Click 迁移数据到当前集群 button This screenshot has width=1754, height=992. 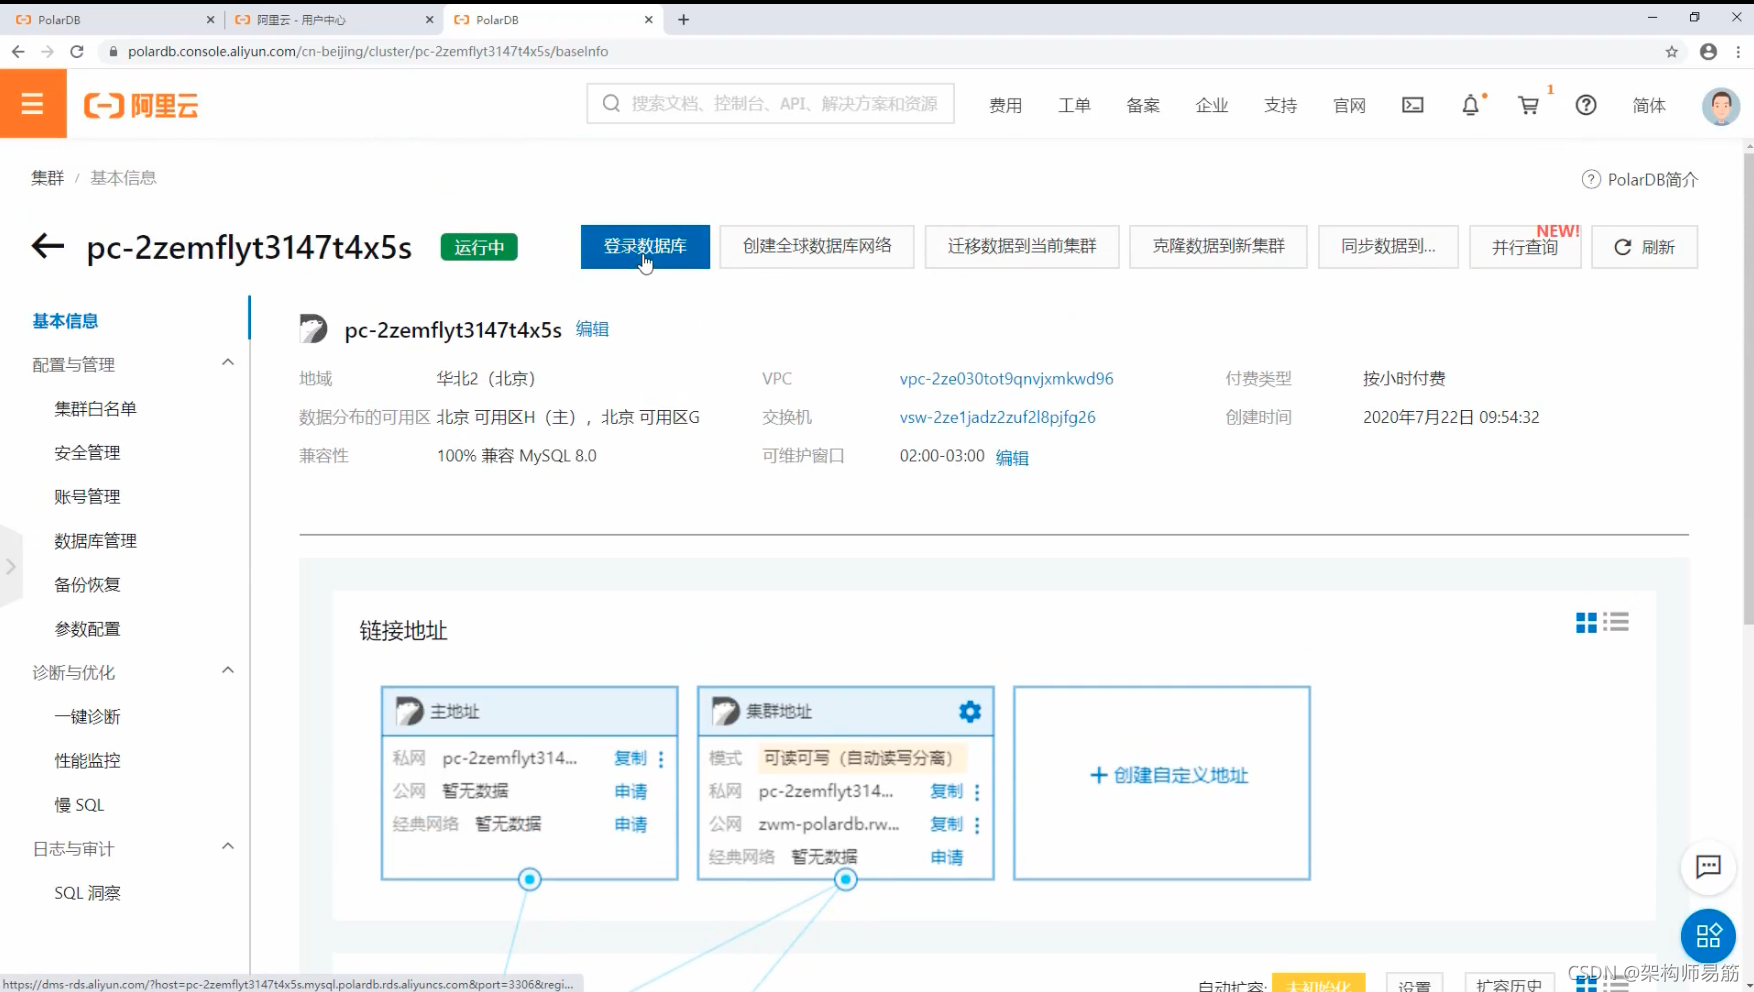(x=1022, y=246)
